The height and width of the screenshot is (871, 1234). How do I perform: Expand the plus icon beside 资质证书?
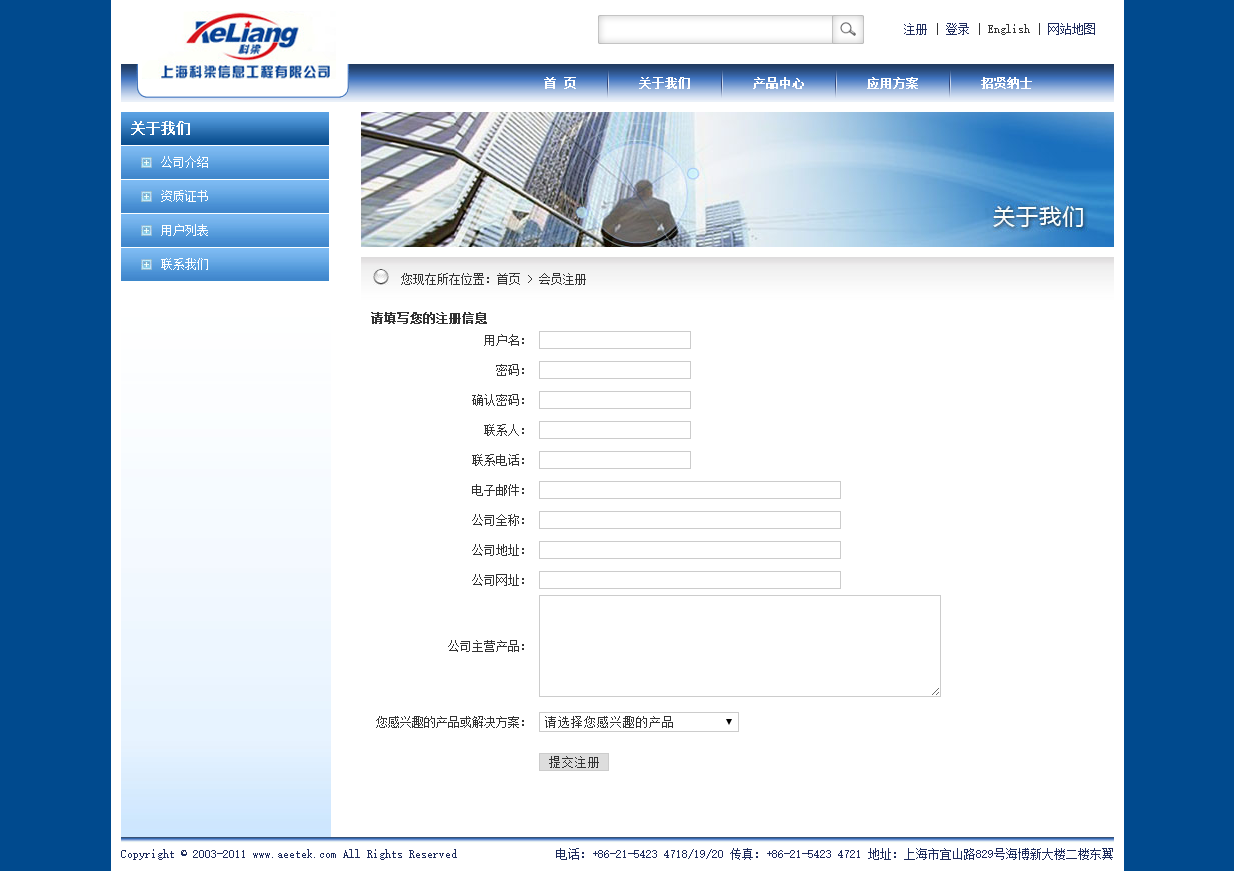(x=147, y=197)
